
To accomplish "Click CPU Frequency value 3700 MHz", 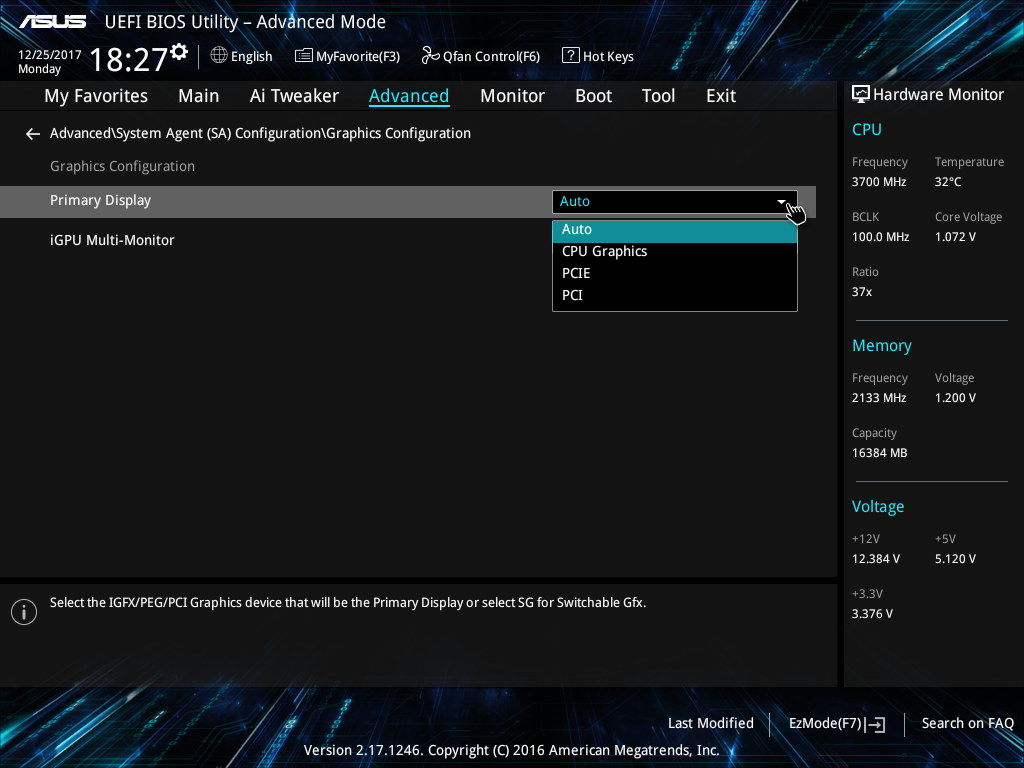I will [878, 182].
